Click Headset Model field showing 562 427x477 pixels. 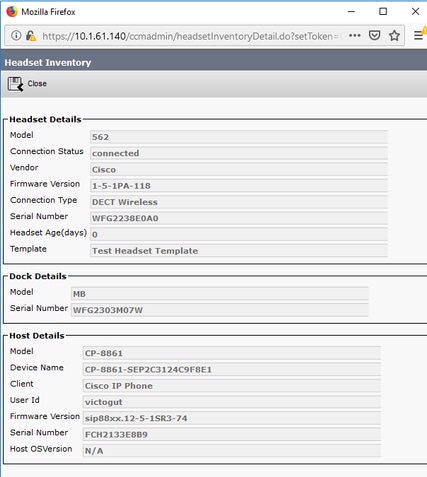tap(239, 137)
